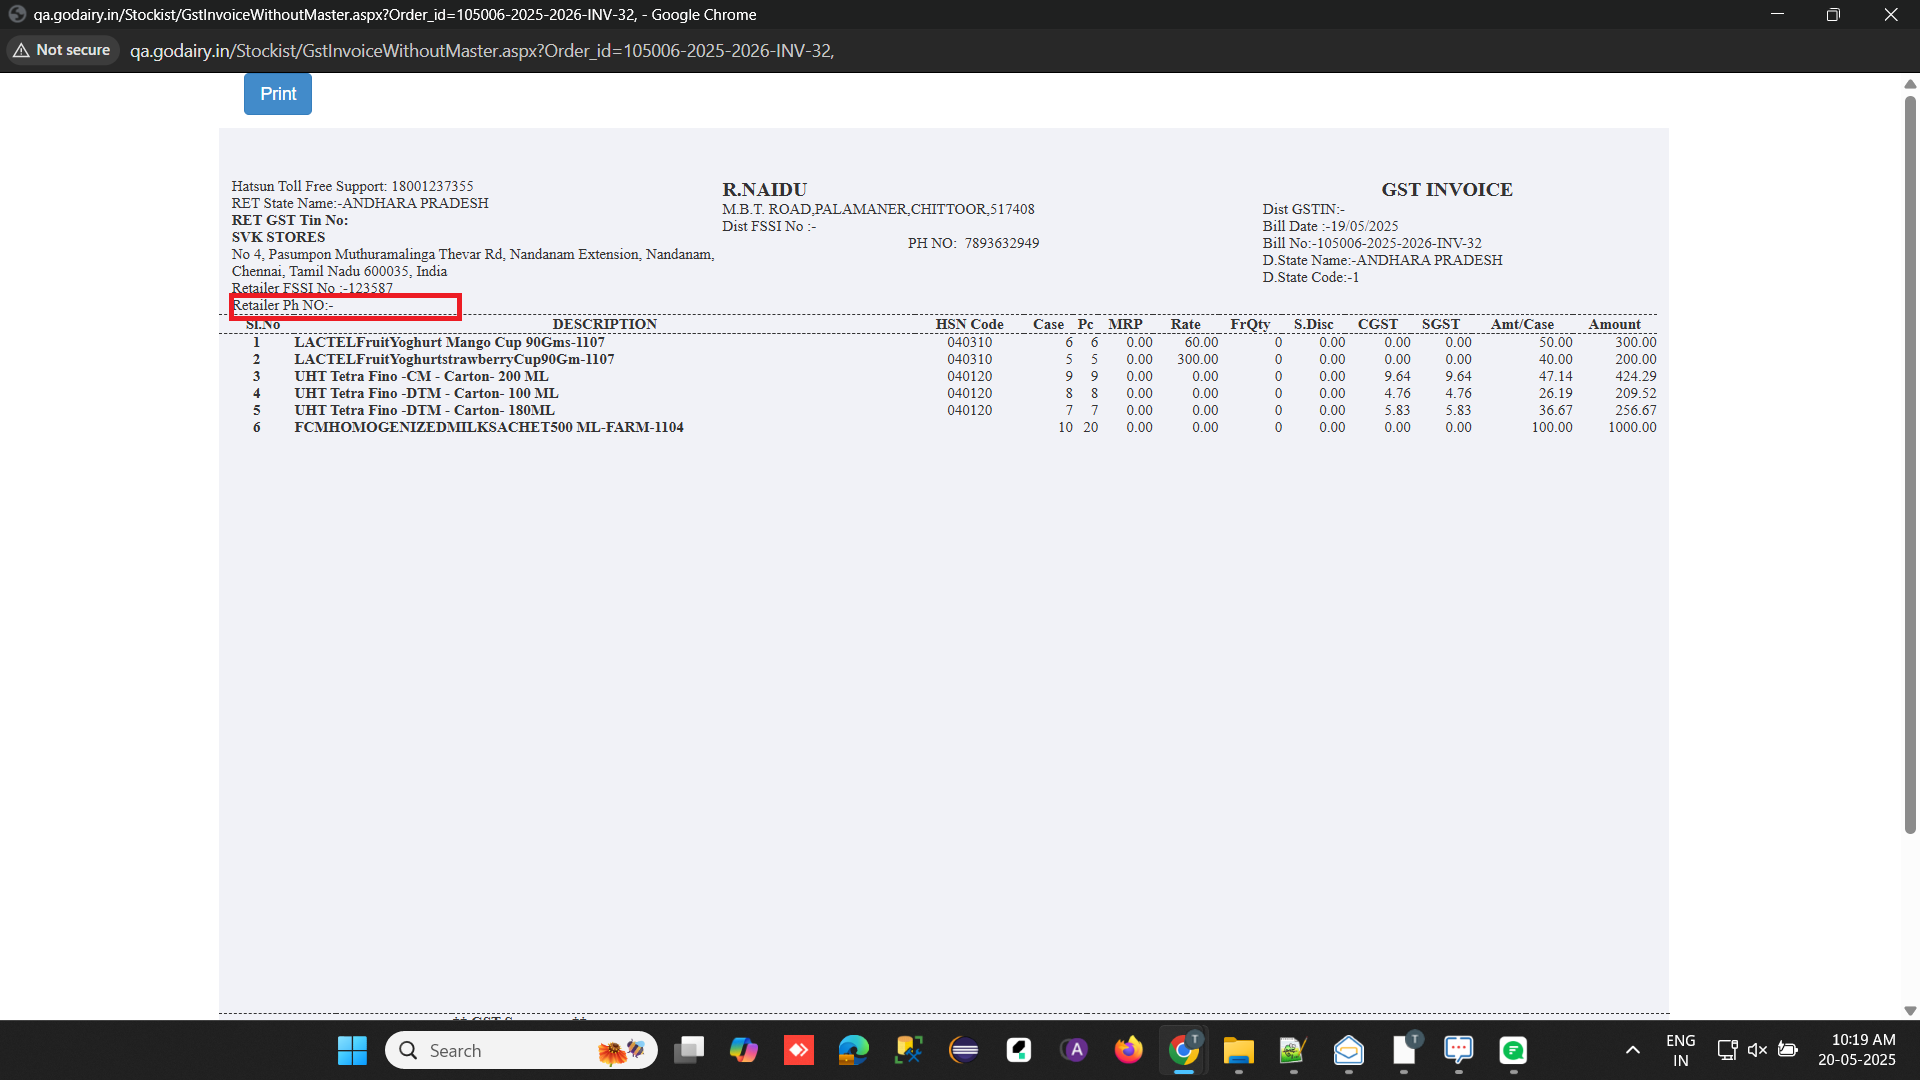Click the page scrollbar down arrow
Screen dimensions: 1920x1080
click(1910, 1011)
